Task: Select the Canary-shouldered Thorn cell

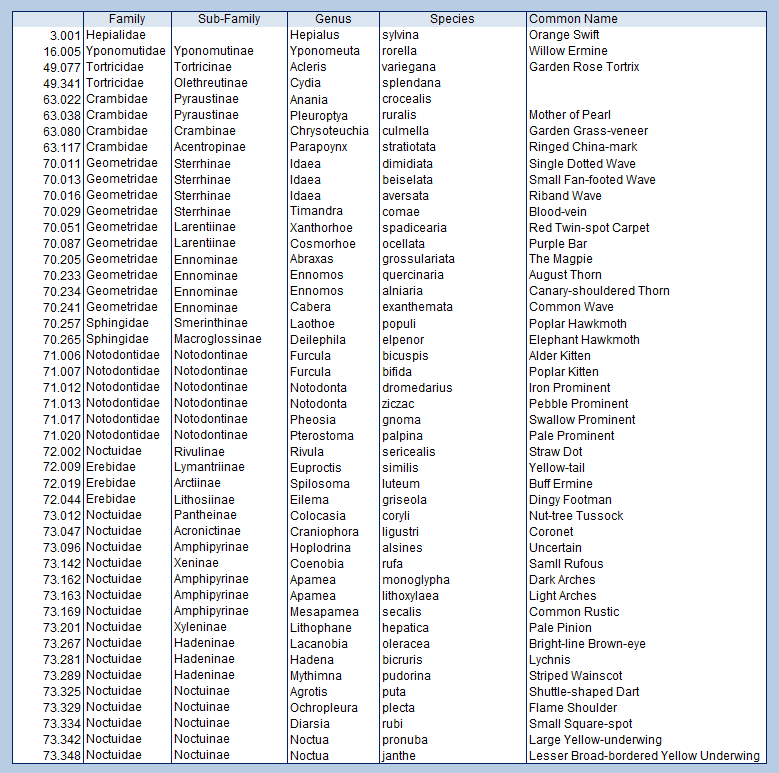Action: pyautogui.click(x=599, y=291)
